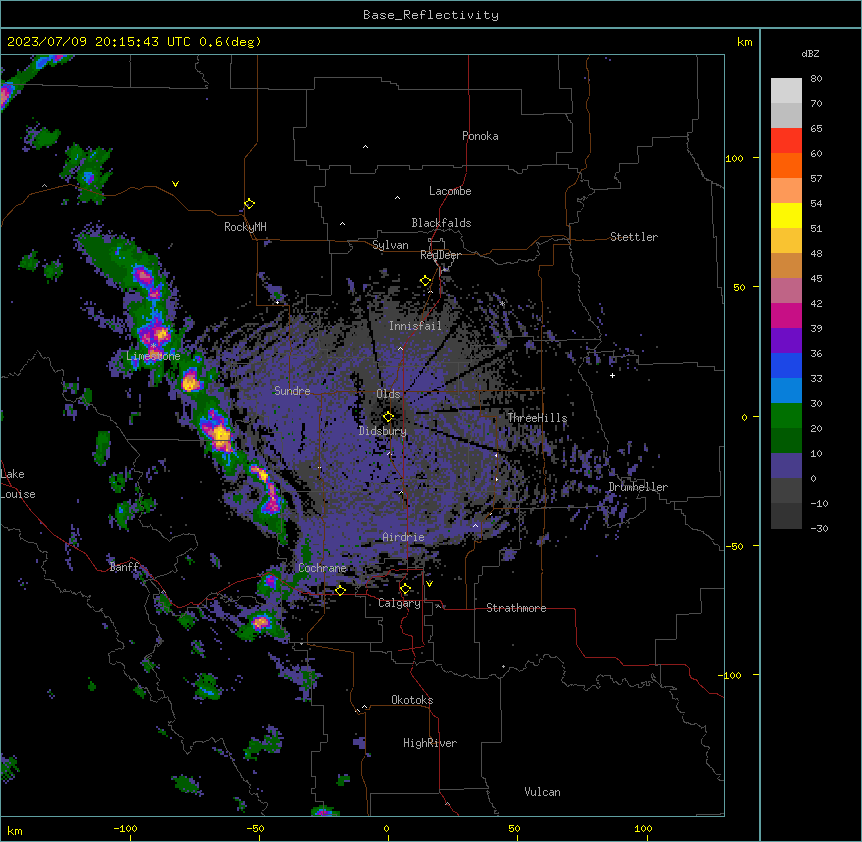The width and height of the screenshot is (862, 842).
Task: Click the 80 value on dBZ legend
Action: [x=816, y=79]
